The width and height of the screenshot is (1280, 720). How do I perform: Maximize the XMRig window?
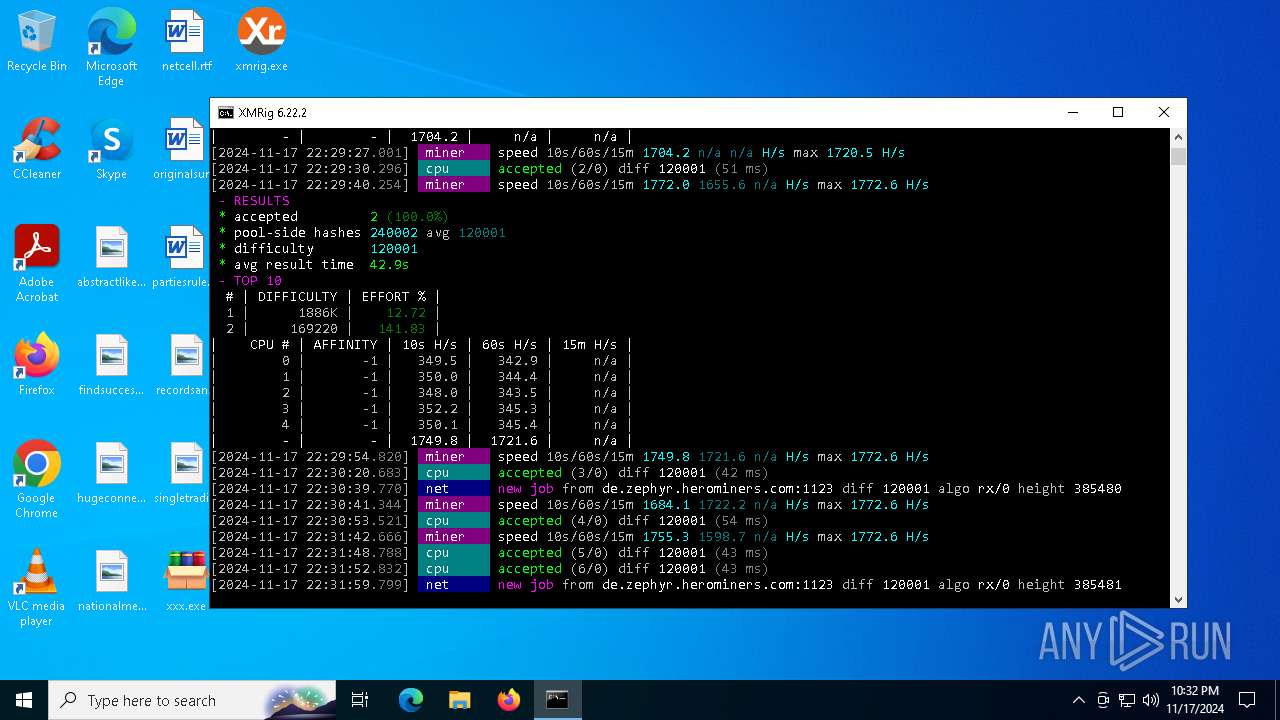1118,113
